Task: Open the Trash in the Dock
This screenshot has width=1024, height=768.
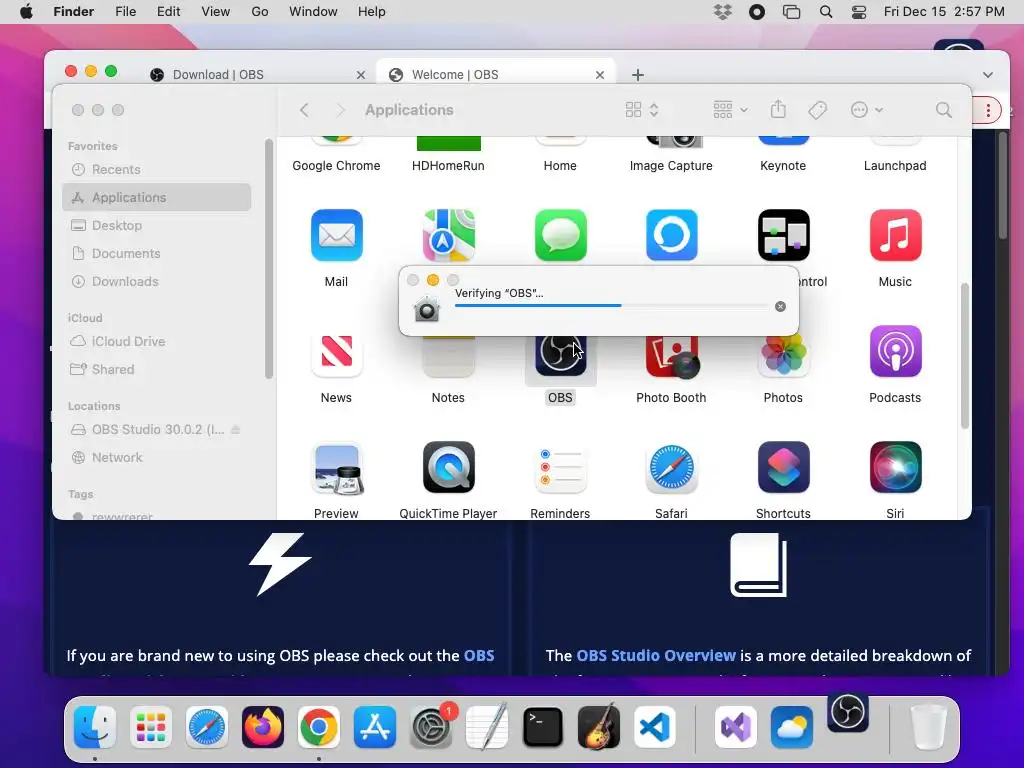Action: (x=928, y=727)
